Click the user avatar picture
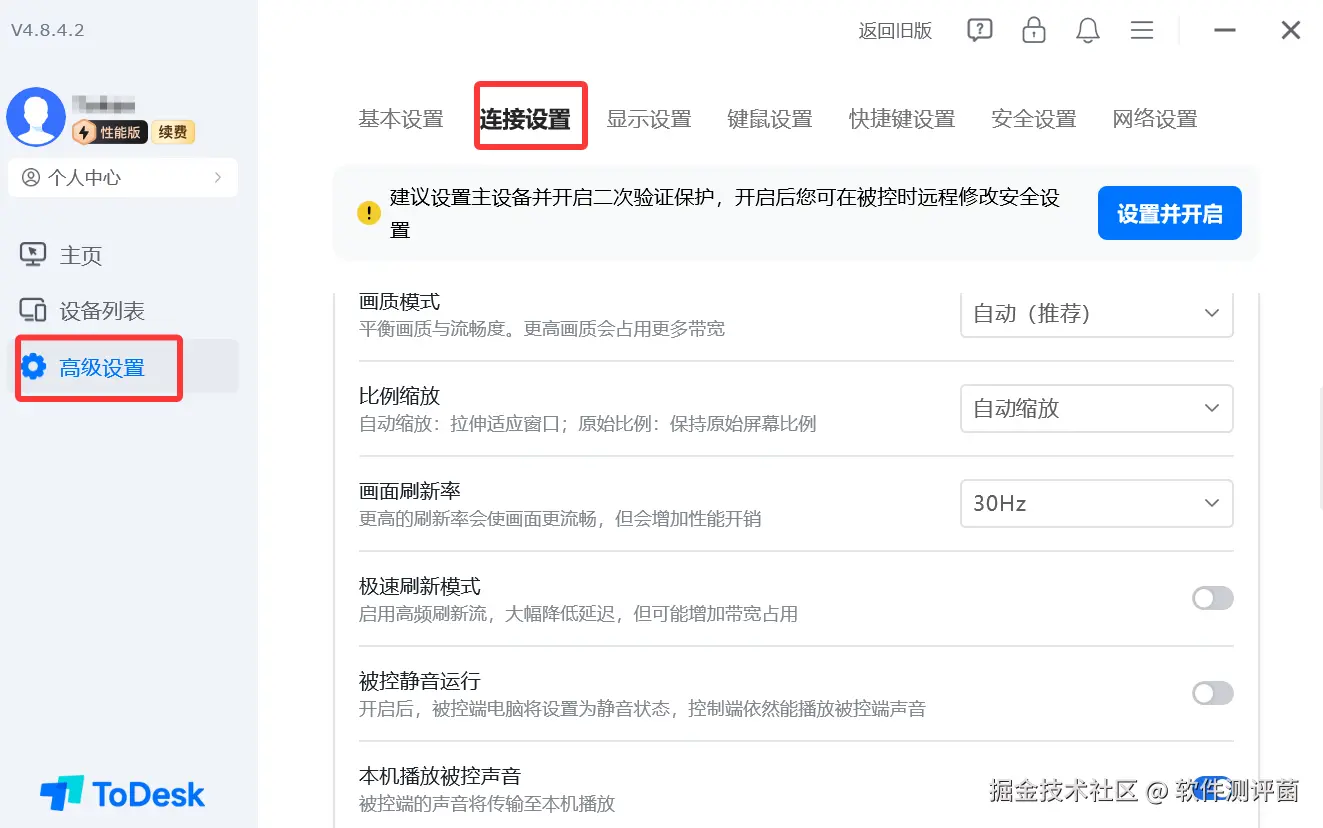This screenshot has width=1323, height=828. [x=36, y=116]
